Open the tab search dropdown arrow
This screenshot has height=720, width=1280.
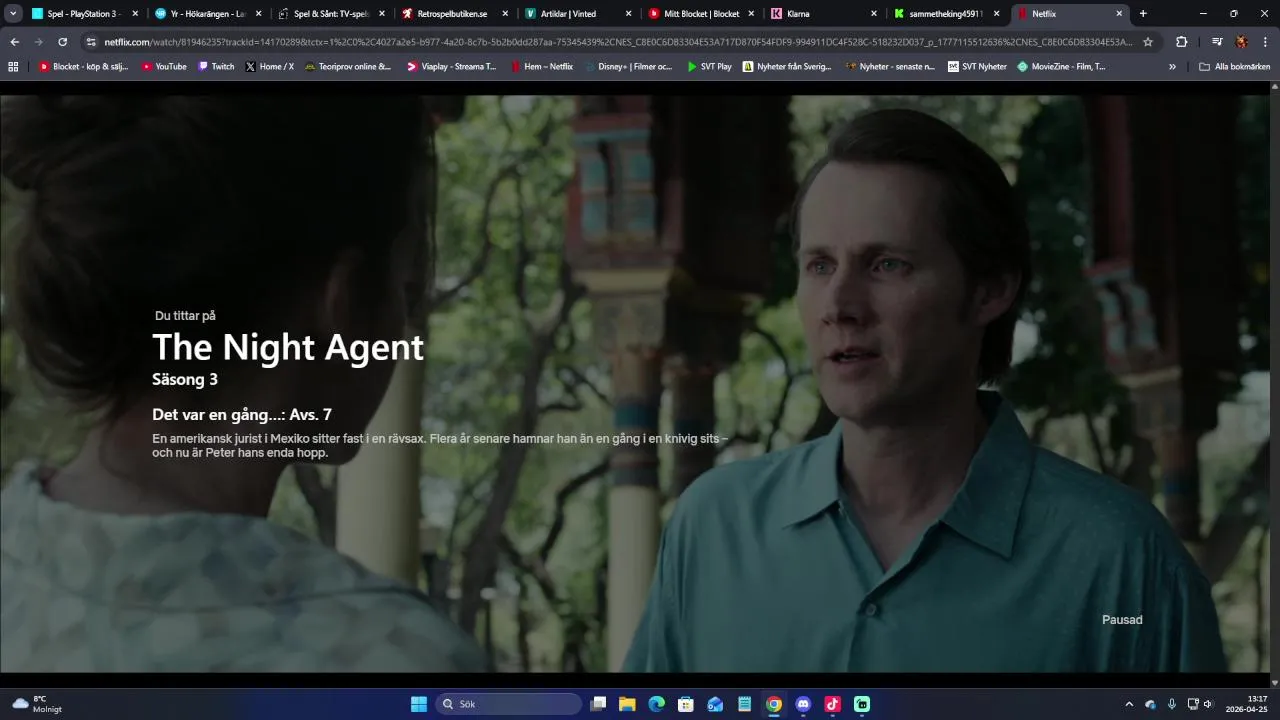[x=13, y=14]
